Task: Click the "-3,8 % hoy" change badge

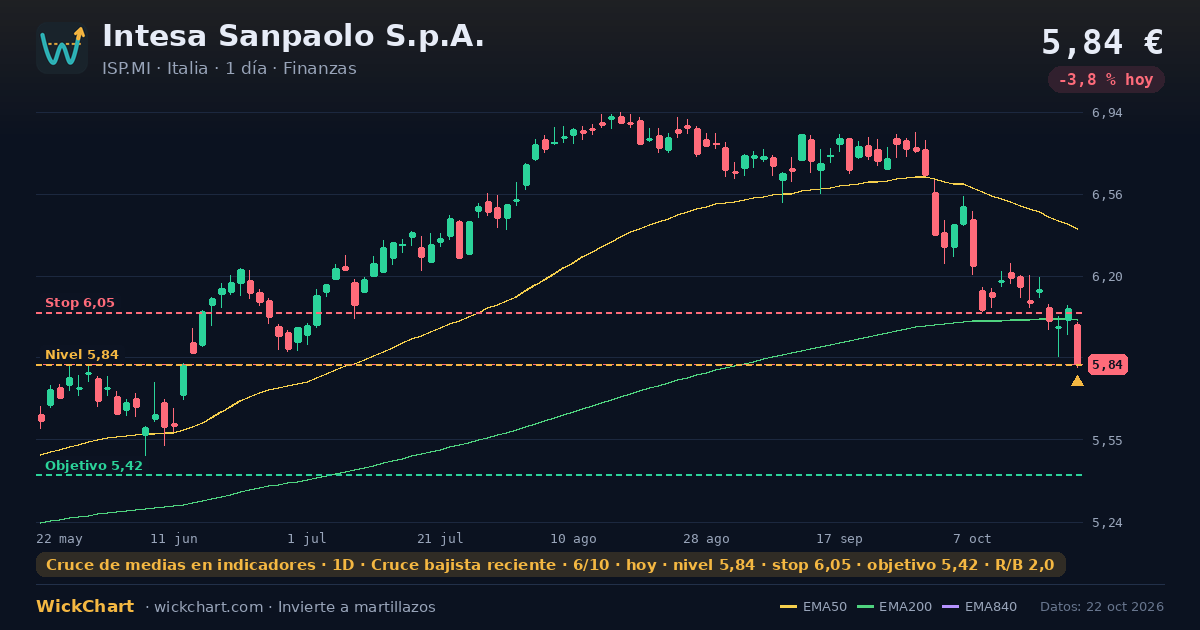Action: pos(1106,80)
